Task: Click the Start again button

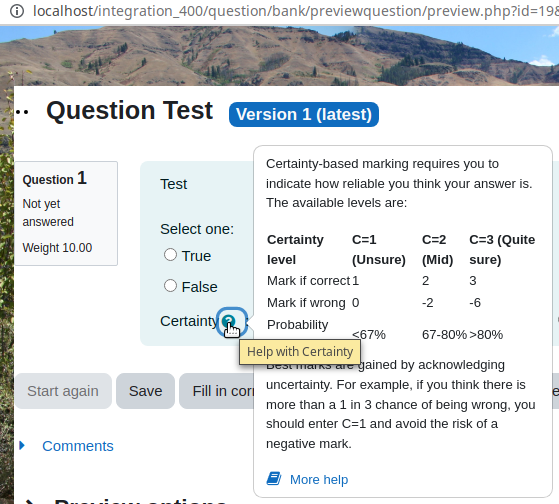Action: [63, 391]
